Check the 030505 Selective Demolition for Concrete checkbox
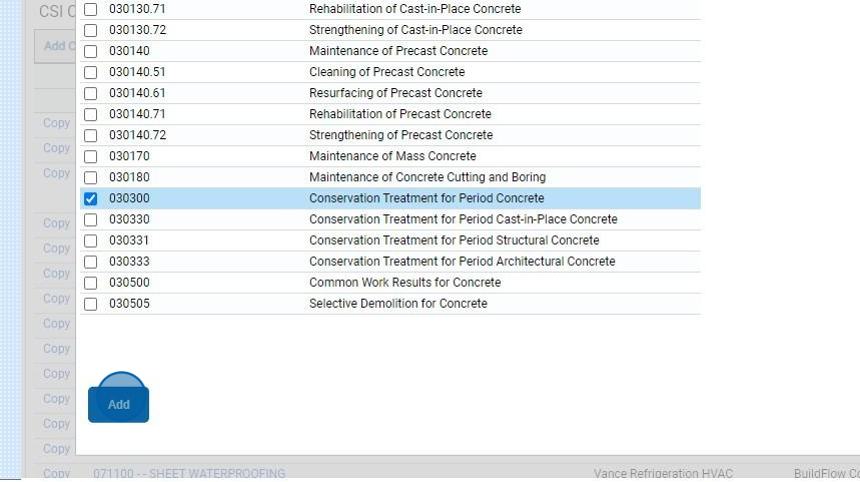This screenshot has height=482, width=860. [90, 304]
